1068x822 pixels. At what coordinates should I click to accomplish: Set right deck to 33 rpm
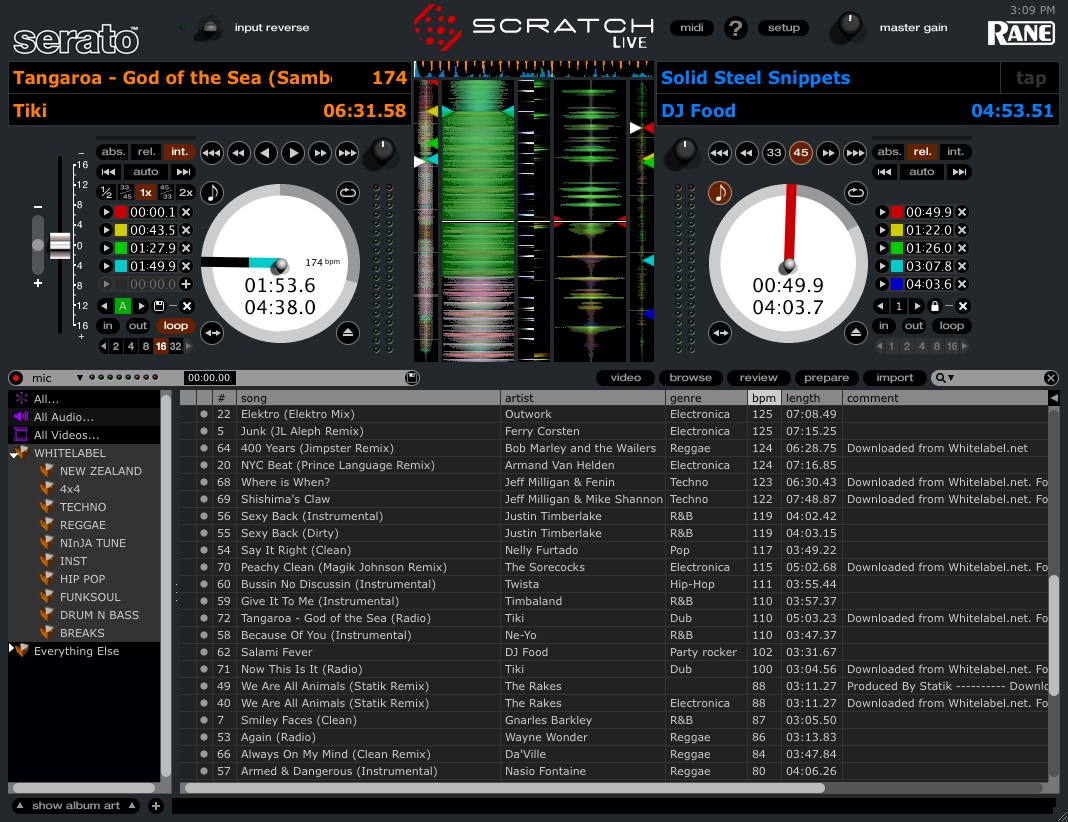[x=774, y=153]
